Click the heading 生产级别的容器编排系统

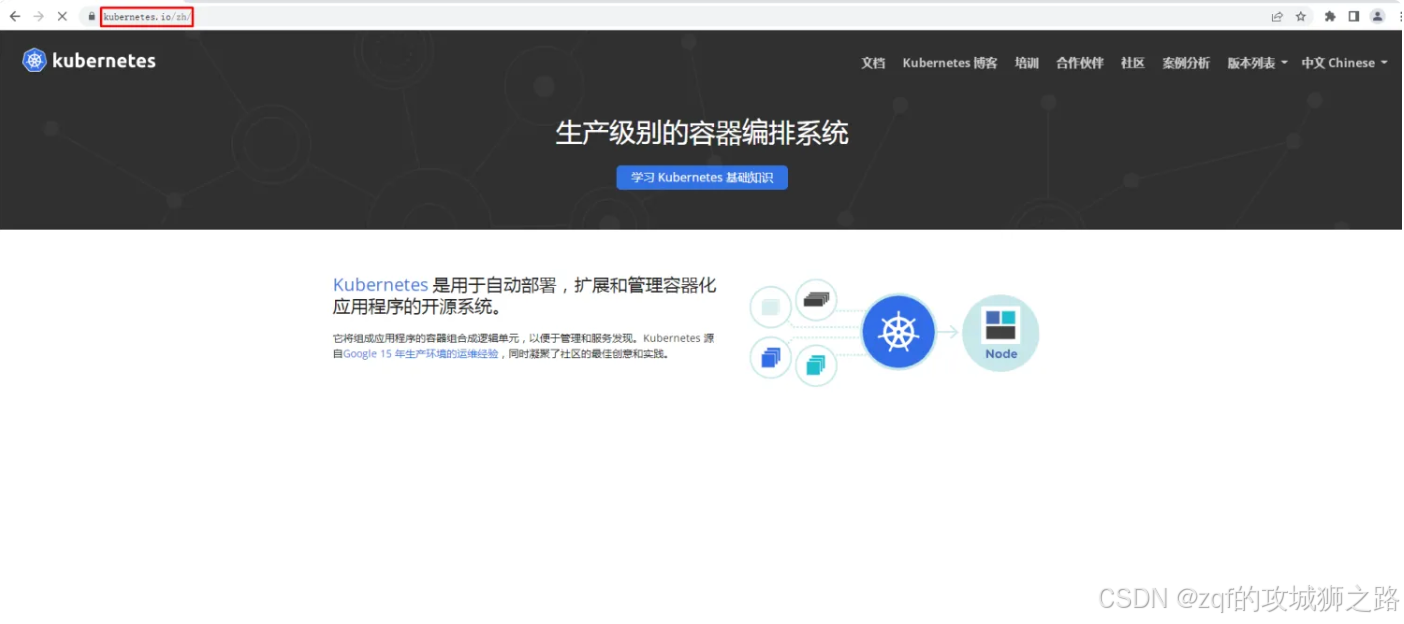(x=702, y=133)
